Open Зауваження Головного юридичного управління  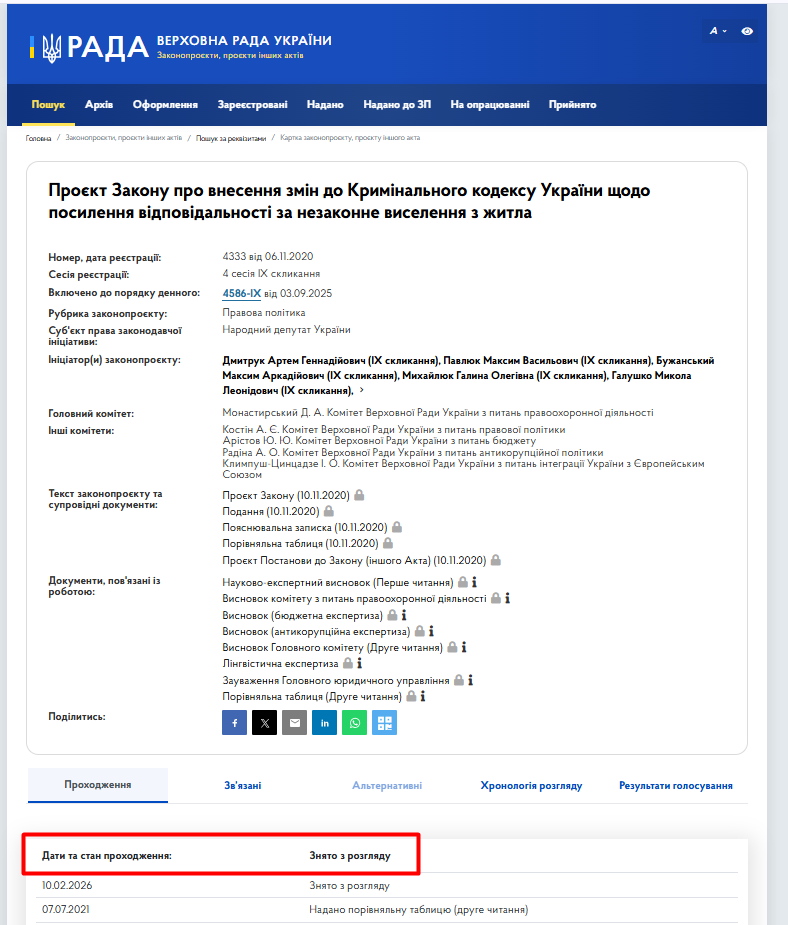pyautogui.click(x=336, y=681)
